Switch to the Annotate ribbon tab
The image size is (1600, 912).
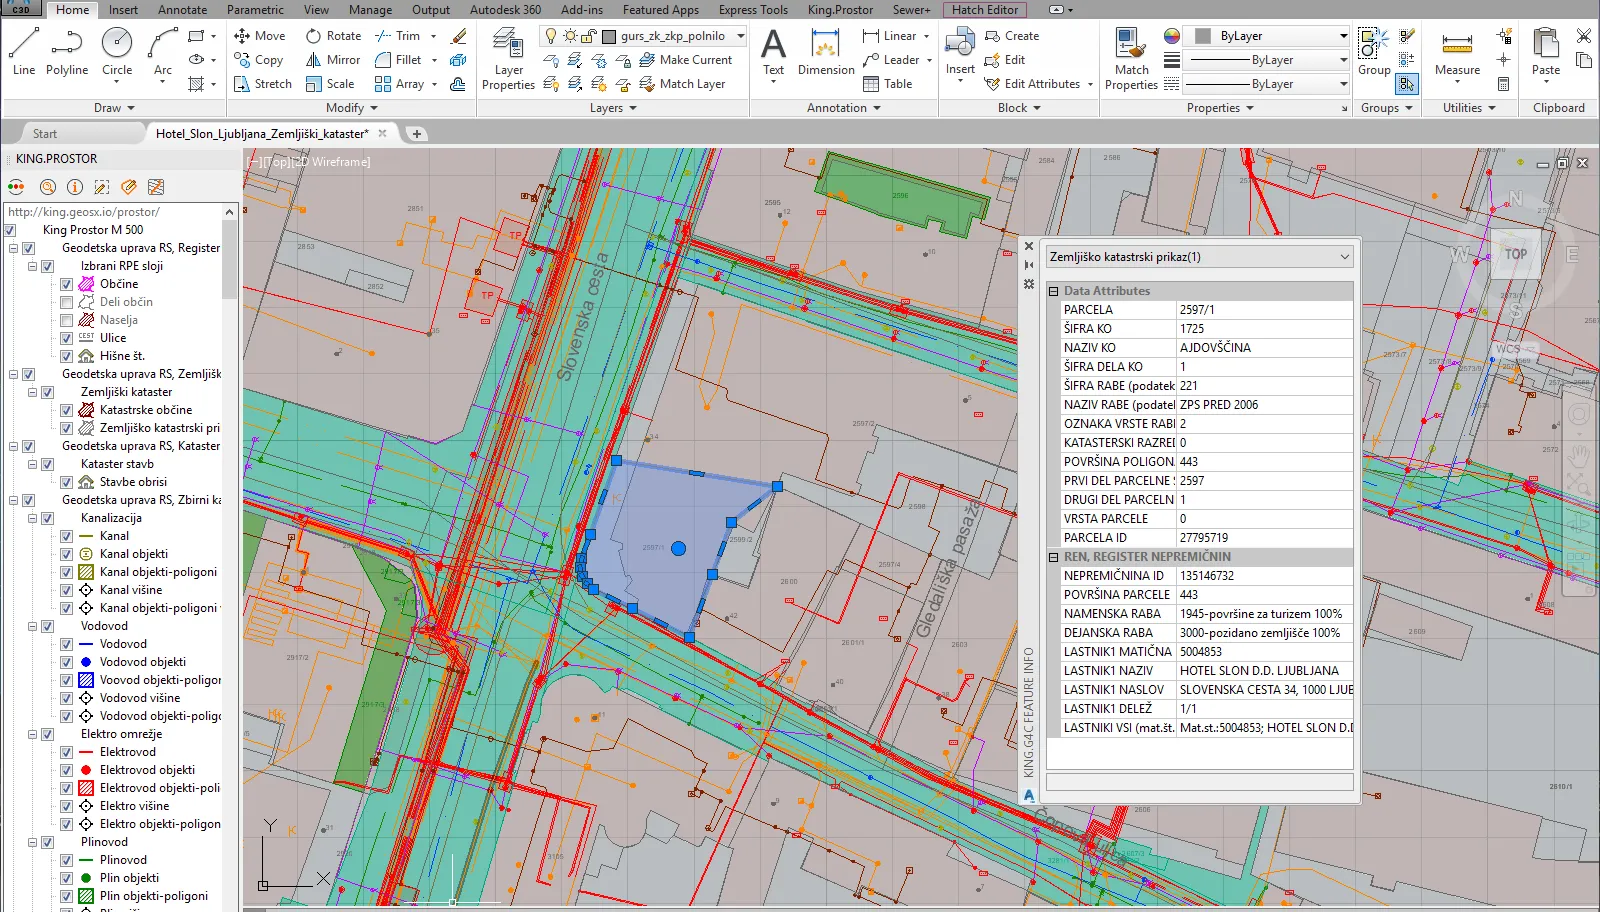[x=182, y=10]
